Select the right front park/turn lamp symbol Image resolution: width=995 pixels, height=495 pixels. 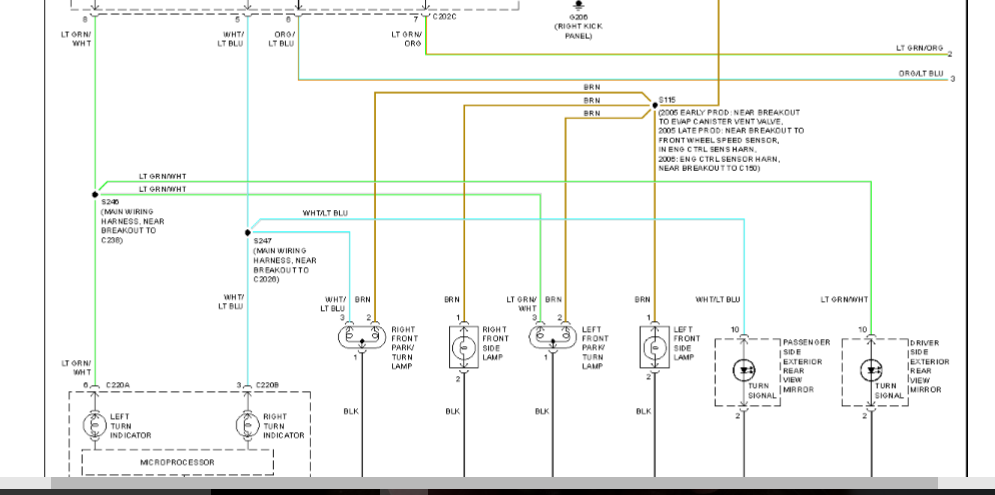pyautogui.click(x=361, y=337)
